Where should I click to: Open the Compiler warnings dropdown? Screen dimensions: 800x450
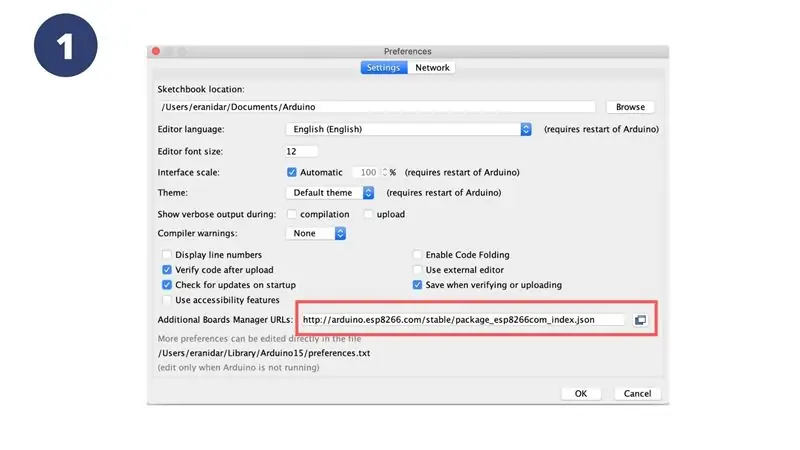point(316,234)
